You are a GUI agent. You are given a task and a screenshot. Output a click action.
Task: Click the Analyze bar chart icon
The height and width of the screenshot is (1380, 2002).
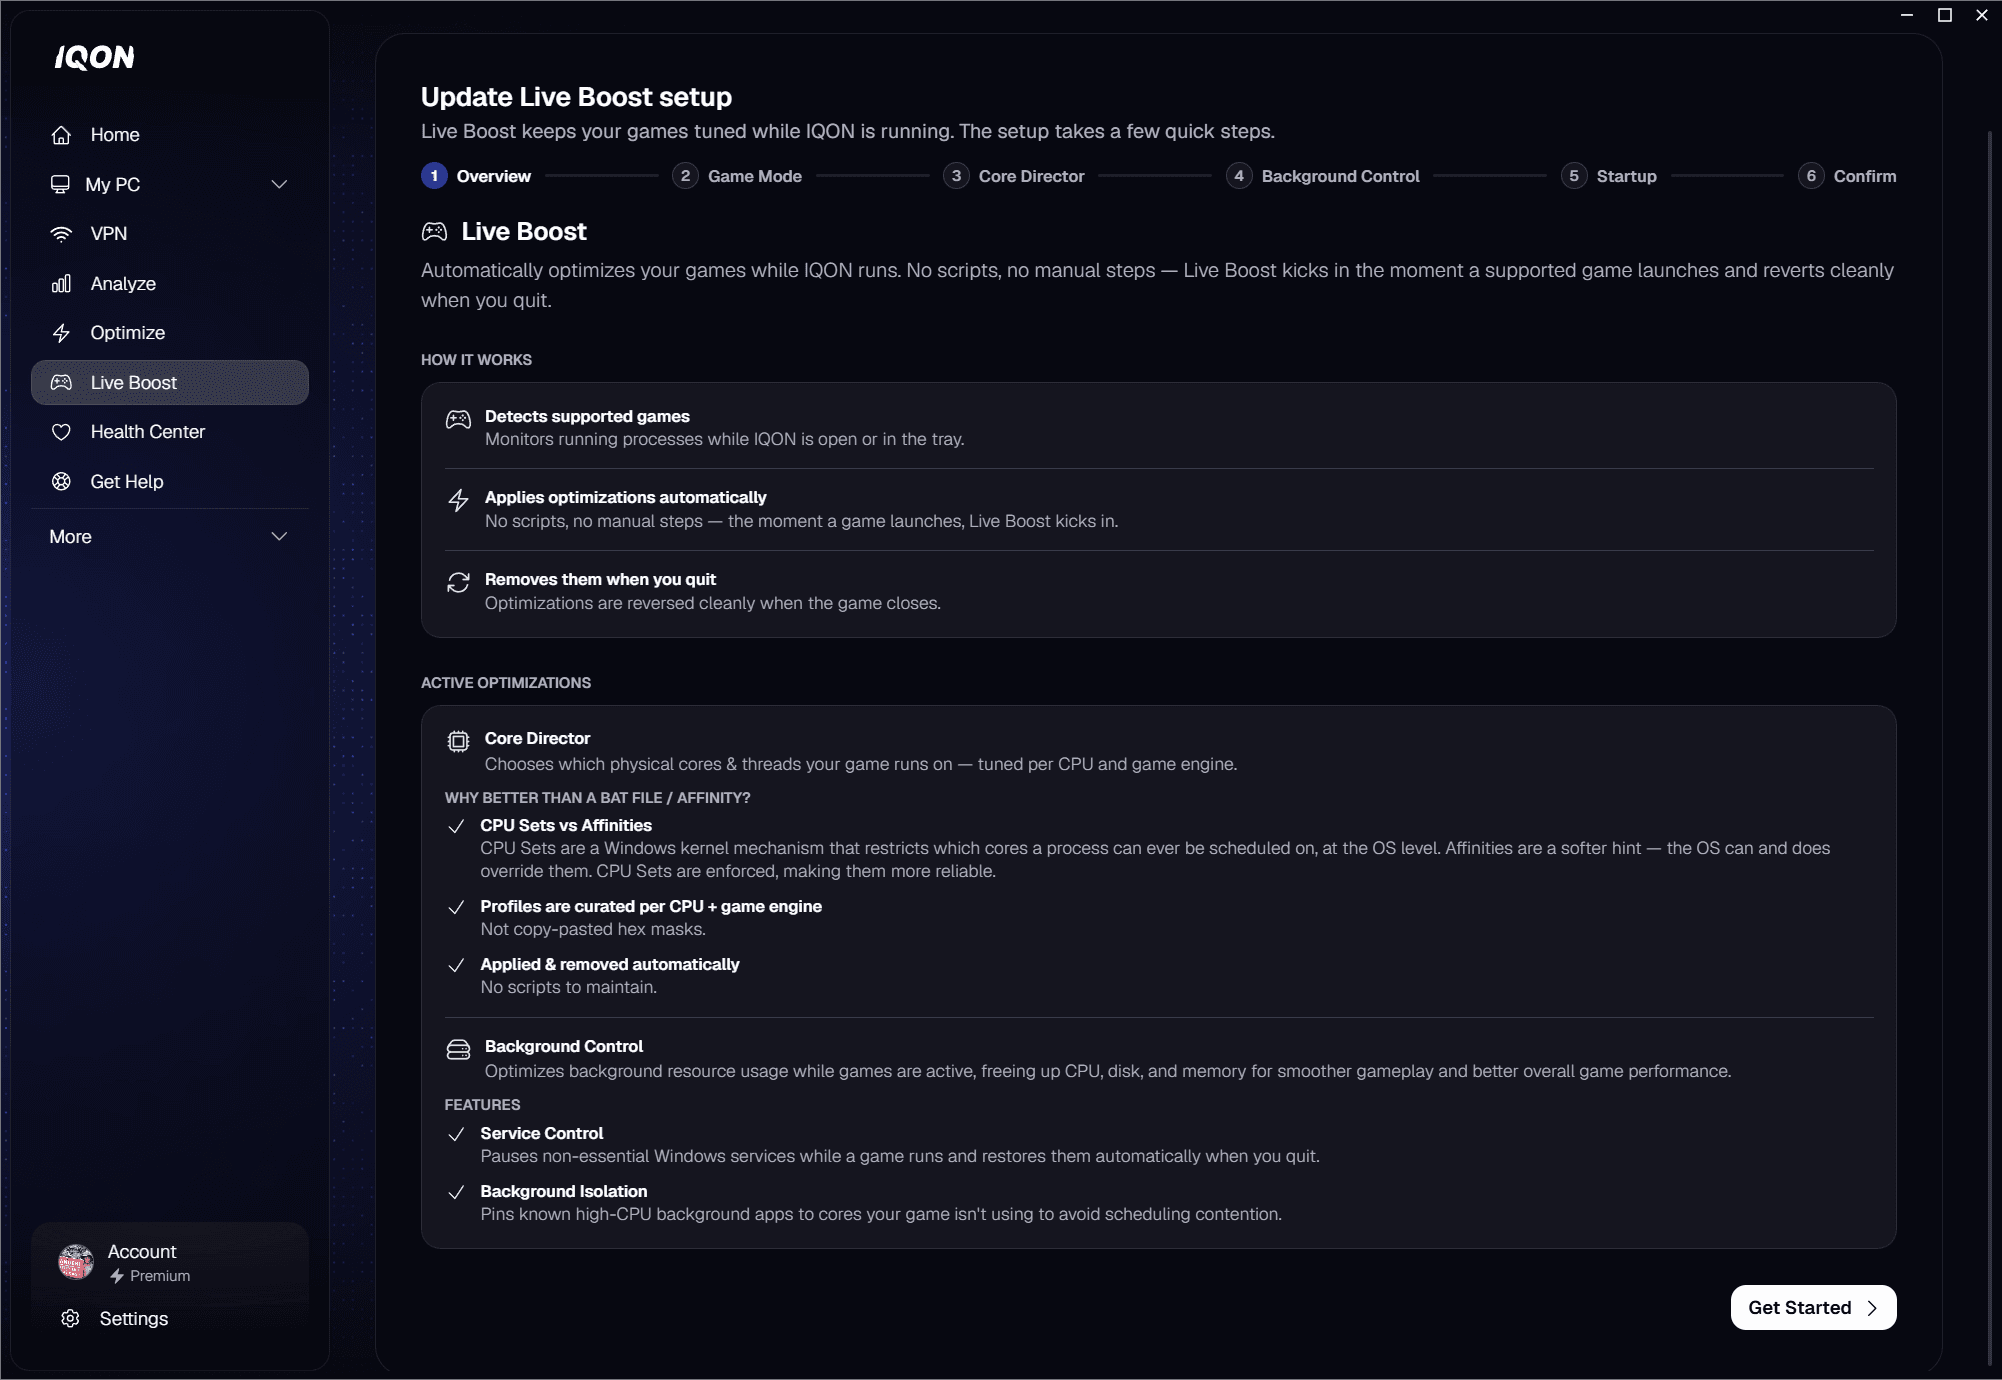click(x=61, y=284)
